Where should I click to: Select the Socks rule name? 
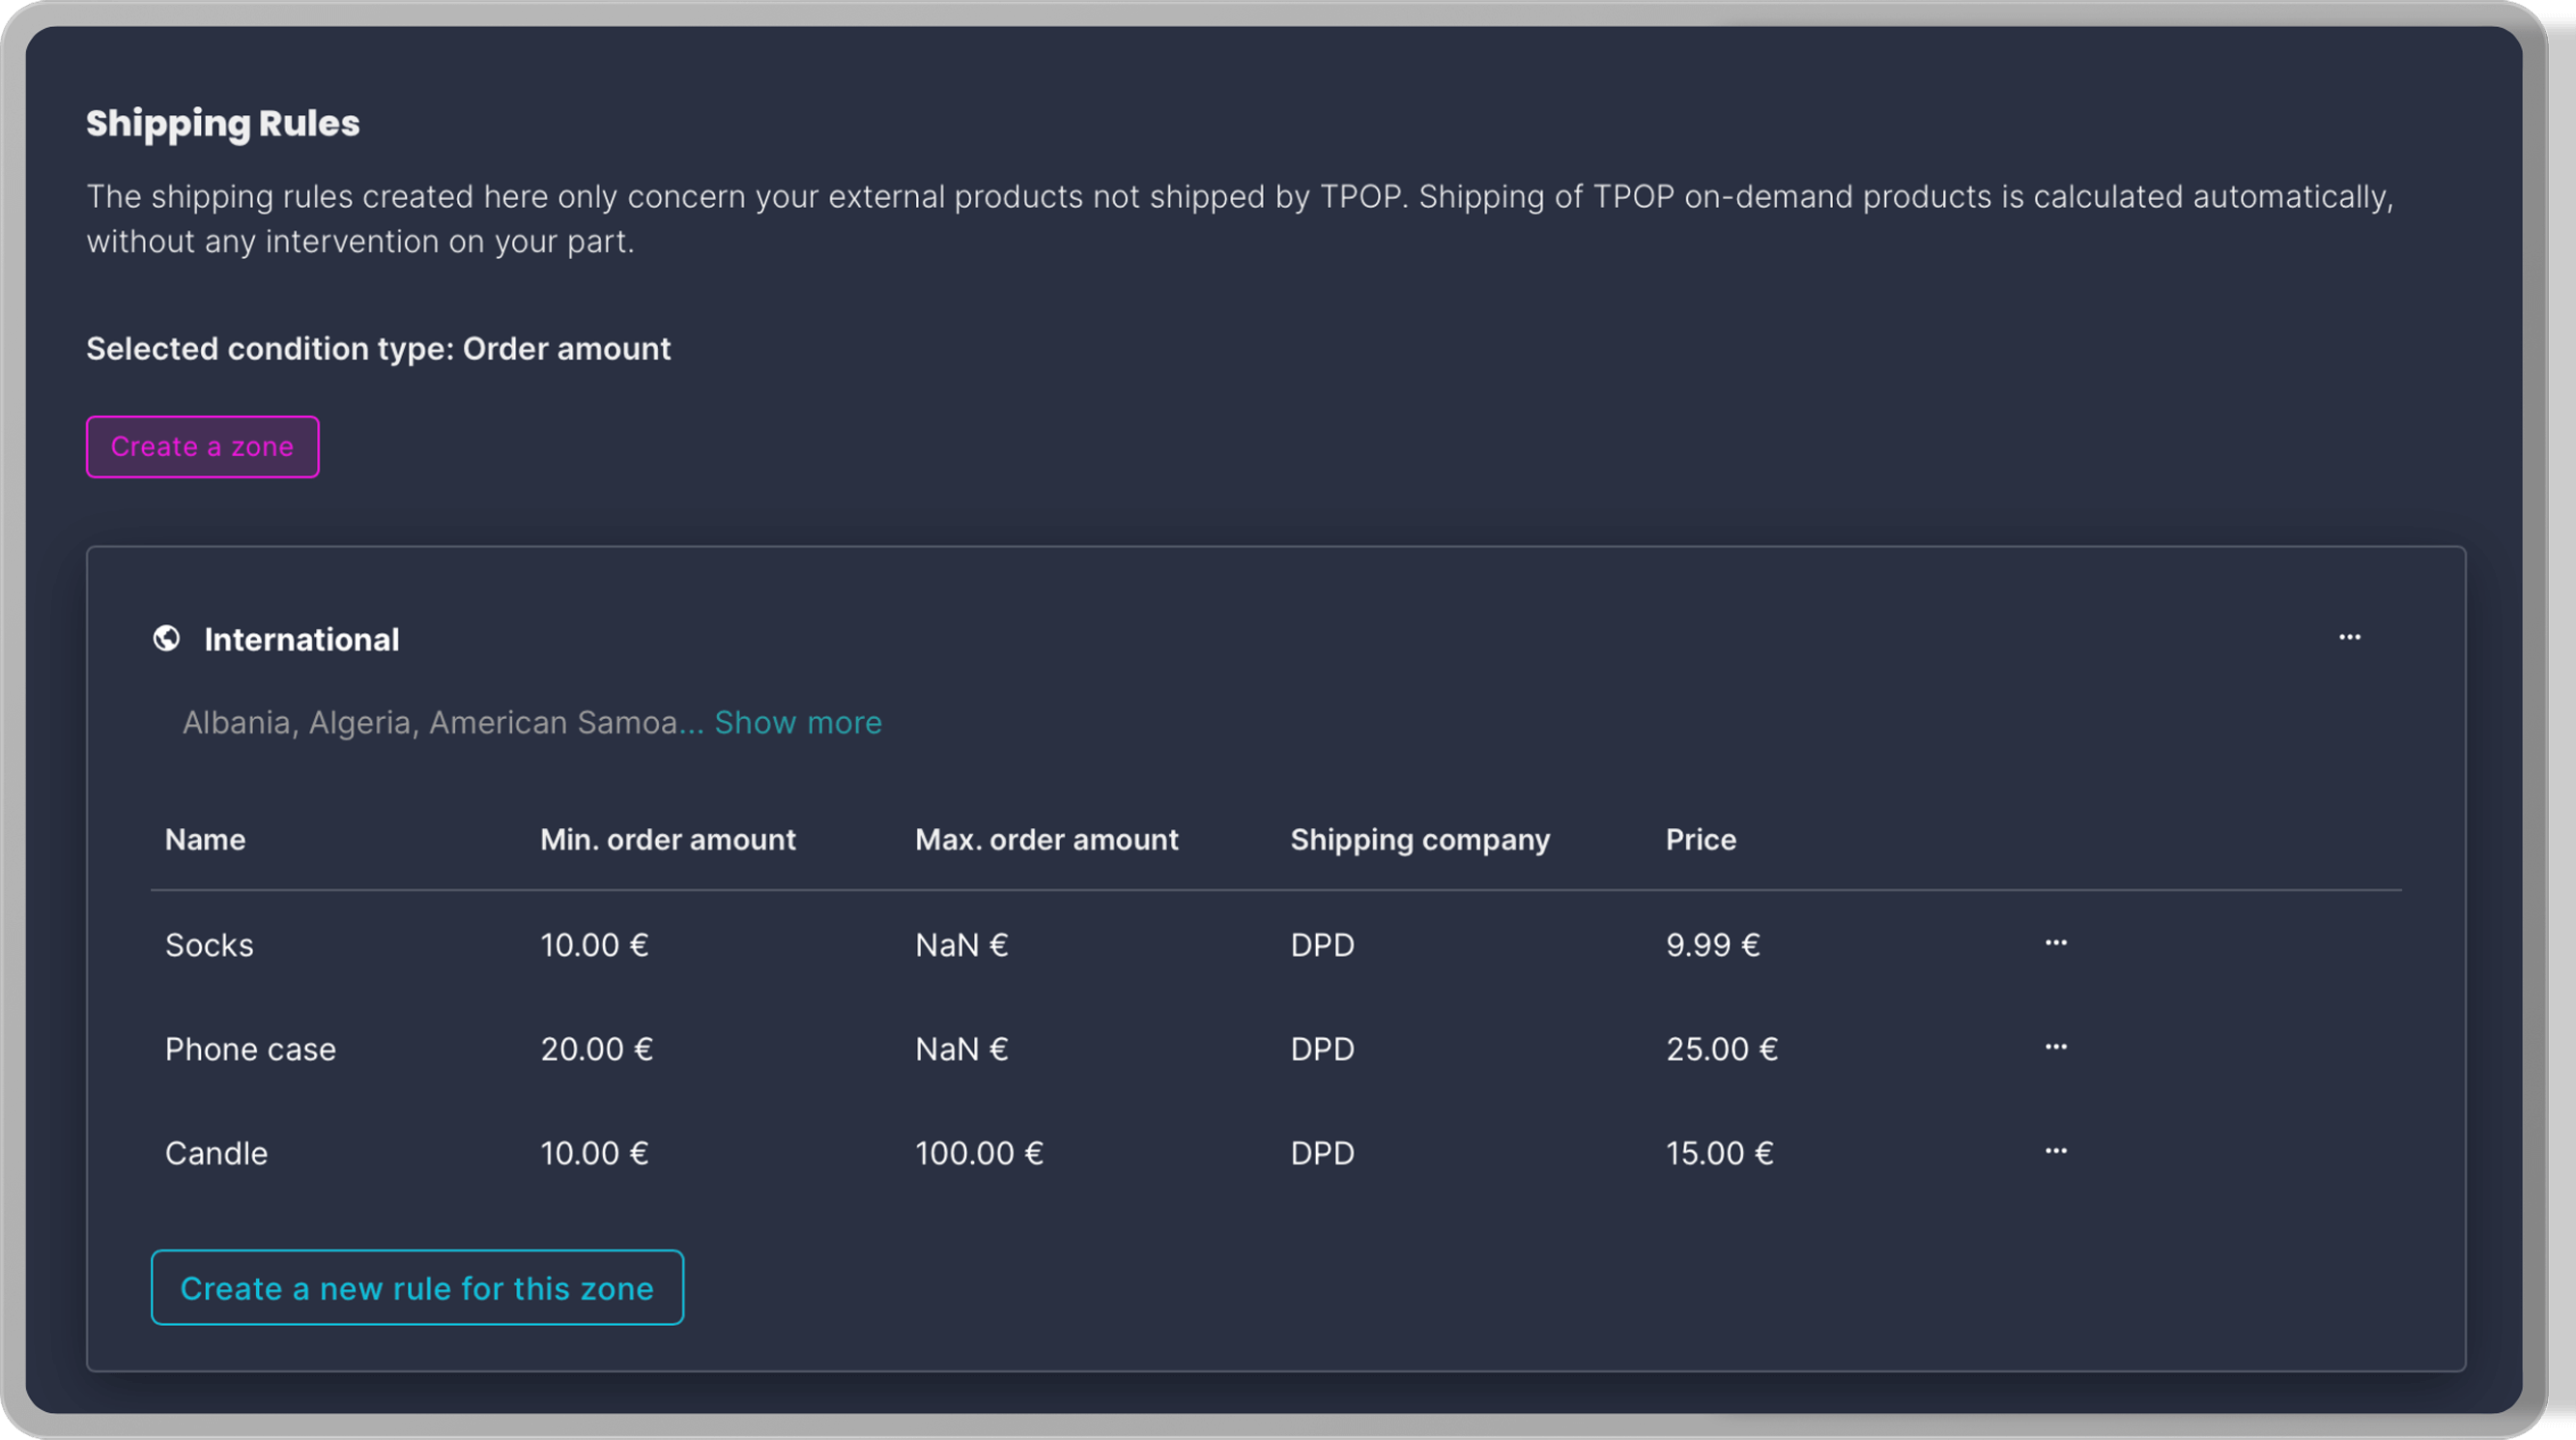[x=209, y=945]
